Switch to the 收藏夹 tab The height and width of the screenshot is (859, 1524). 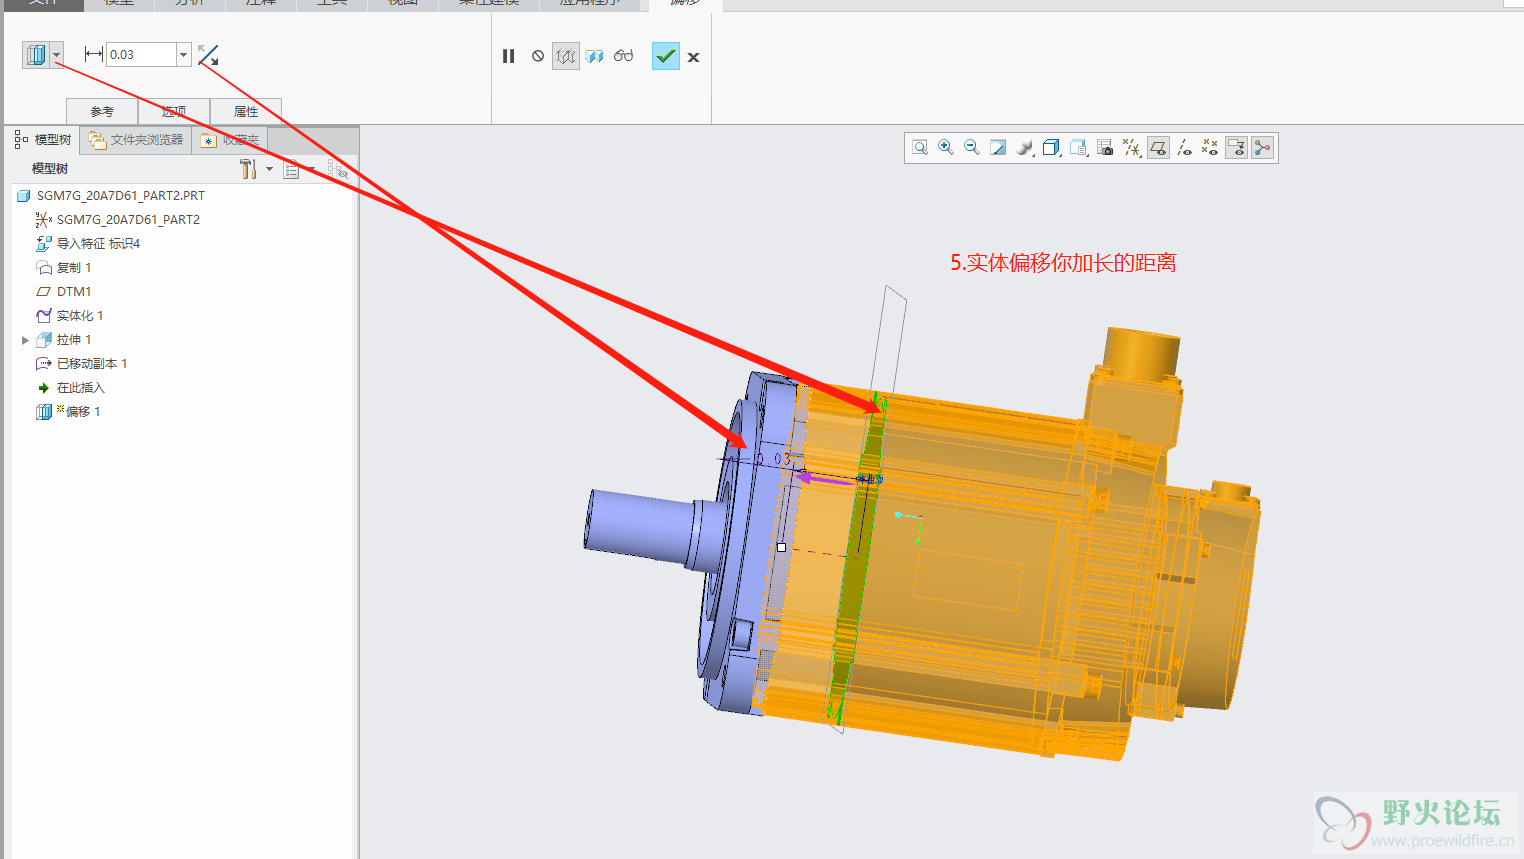click(230, 140)
